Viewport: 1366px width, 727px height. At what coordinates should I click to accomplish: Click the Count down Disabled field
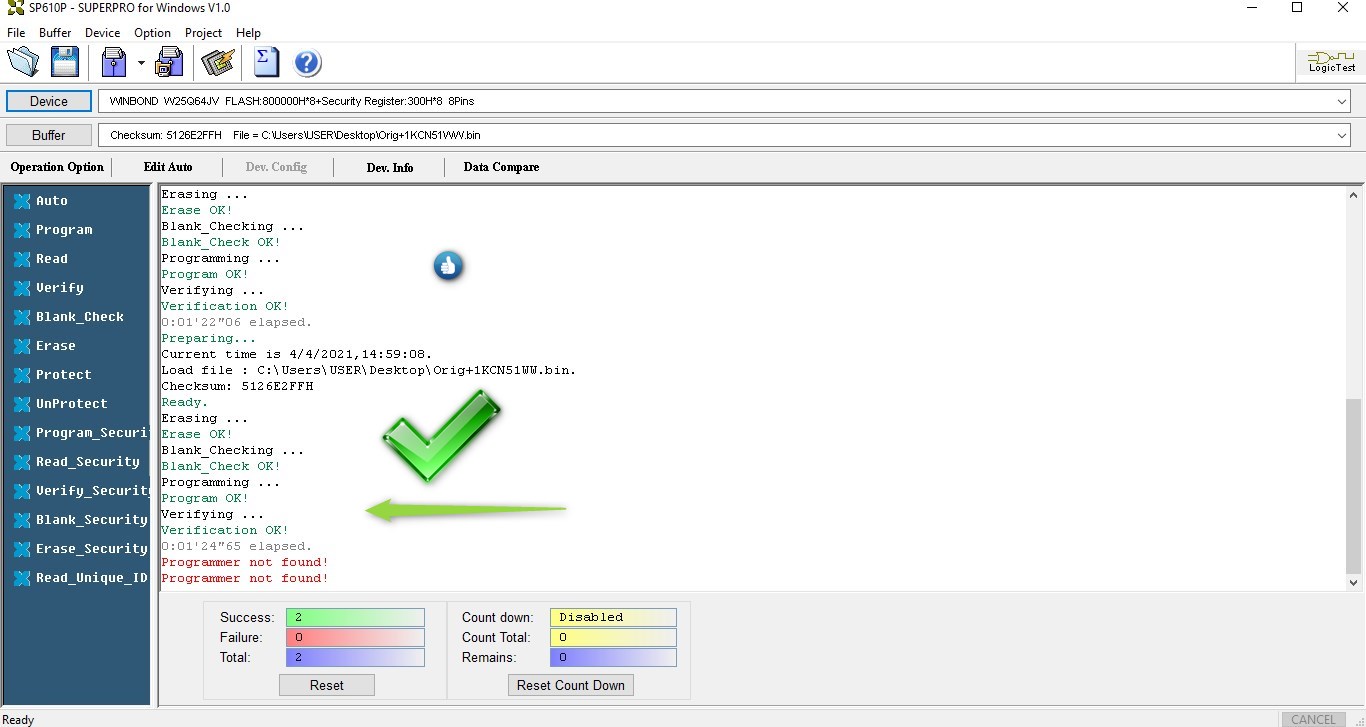[x=613, y=617]
